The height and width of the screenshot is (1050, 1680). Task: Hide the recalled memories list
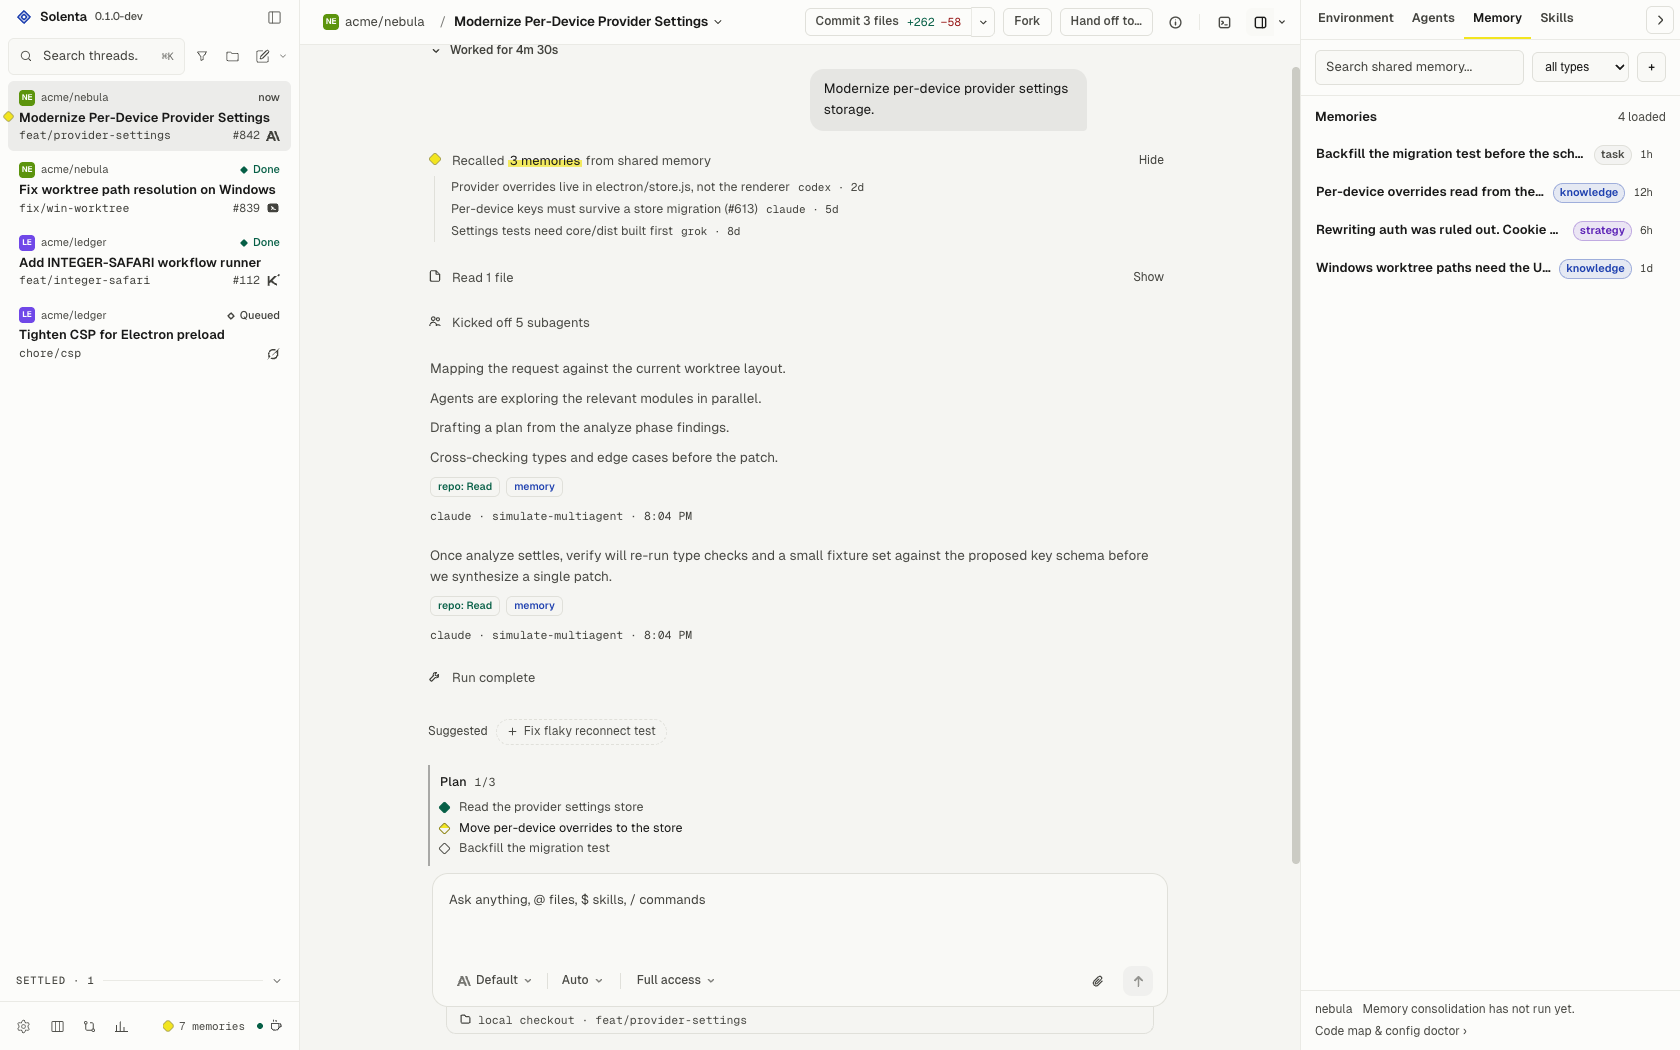point(1151,160)
